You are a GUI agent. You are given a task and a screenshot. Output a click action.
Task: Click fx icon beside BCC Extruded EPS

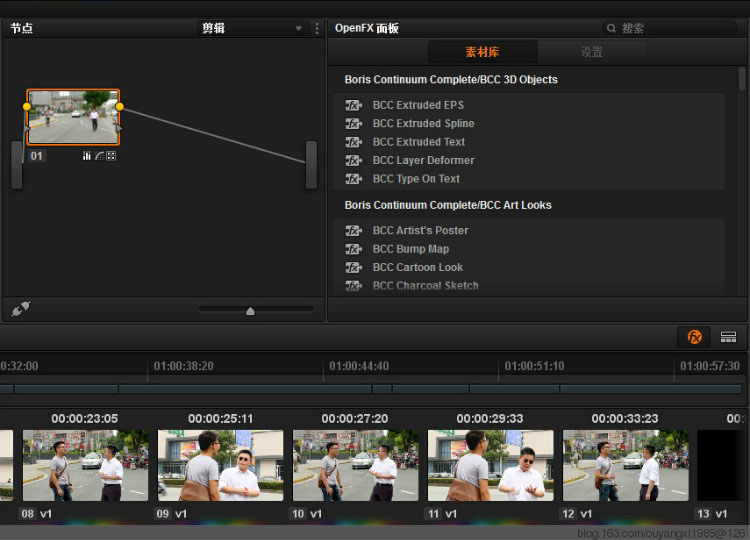point(353,105)
